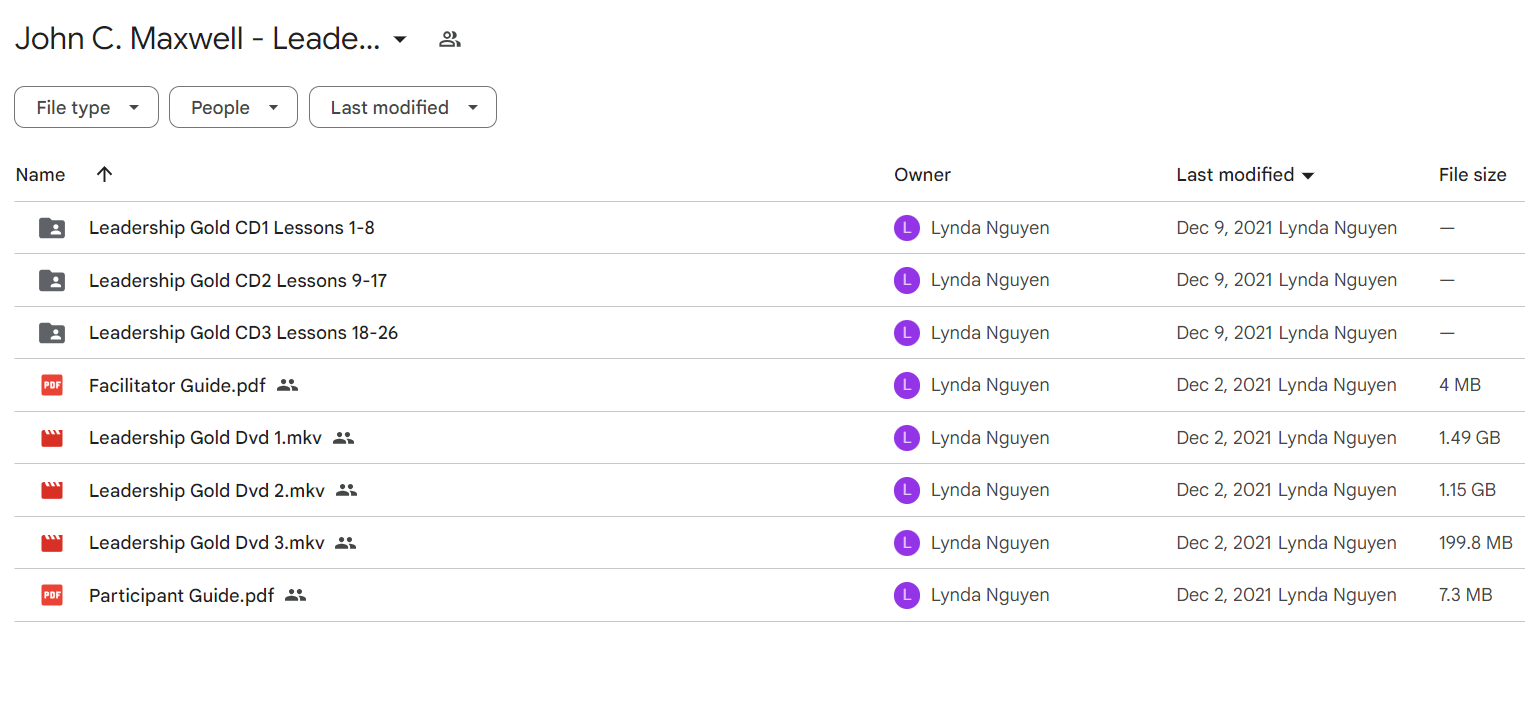Viewport: 1525px width, 704px height.
Task: Click the shared folder icon for Leadership Gold CD1
Action: point(52,228)
